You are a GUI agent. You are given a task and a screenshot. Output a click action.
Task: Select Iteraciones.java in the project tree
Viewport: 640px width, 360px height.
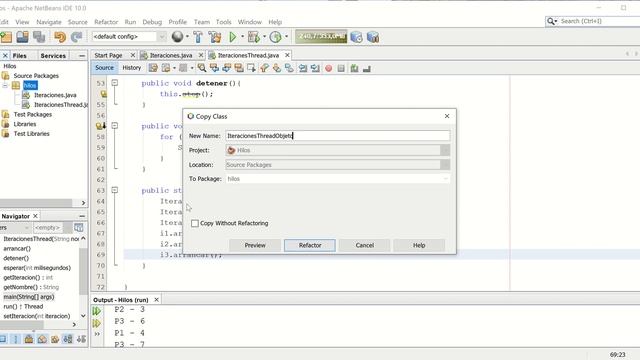[x=55, y=95]
